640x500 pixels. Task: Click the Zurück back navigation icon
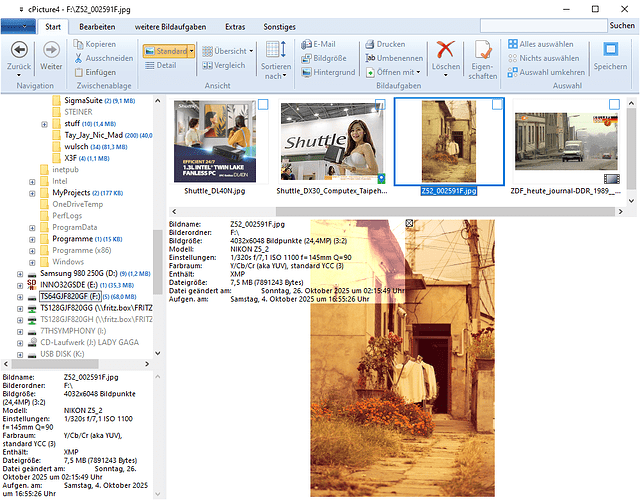[19, 50]
